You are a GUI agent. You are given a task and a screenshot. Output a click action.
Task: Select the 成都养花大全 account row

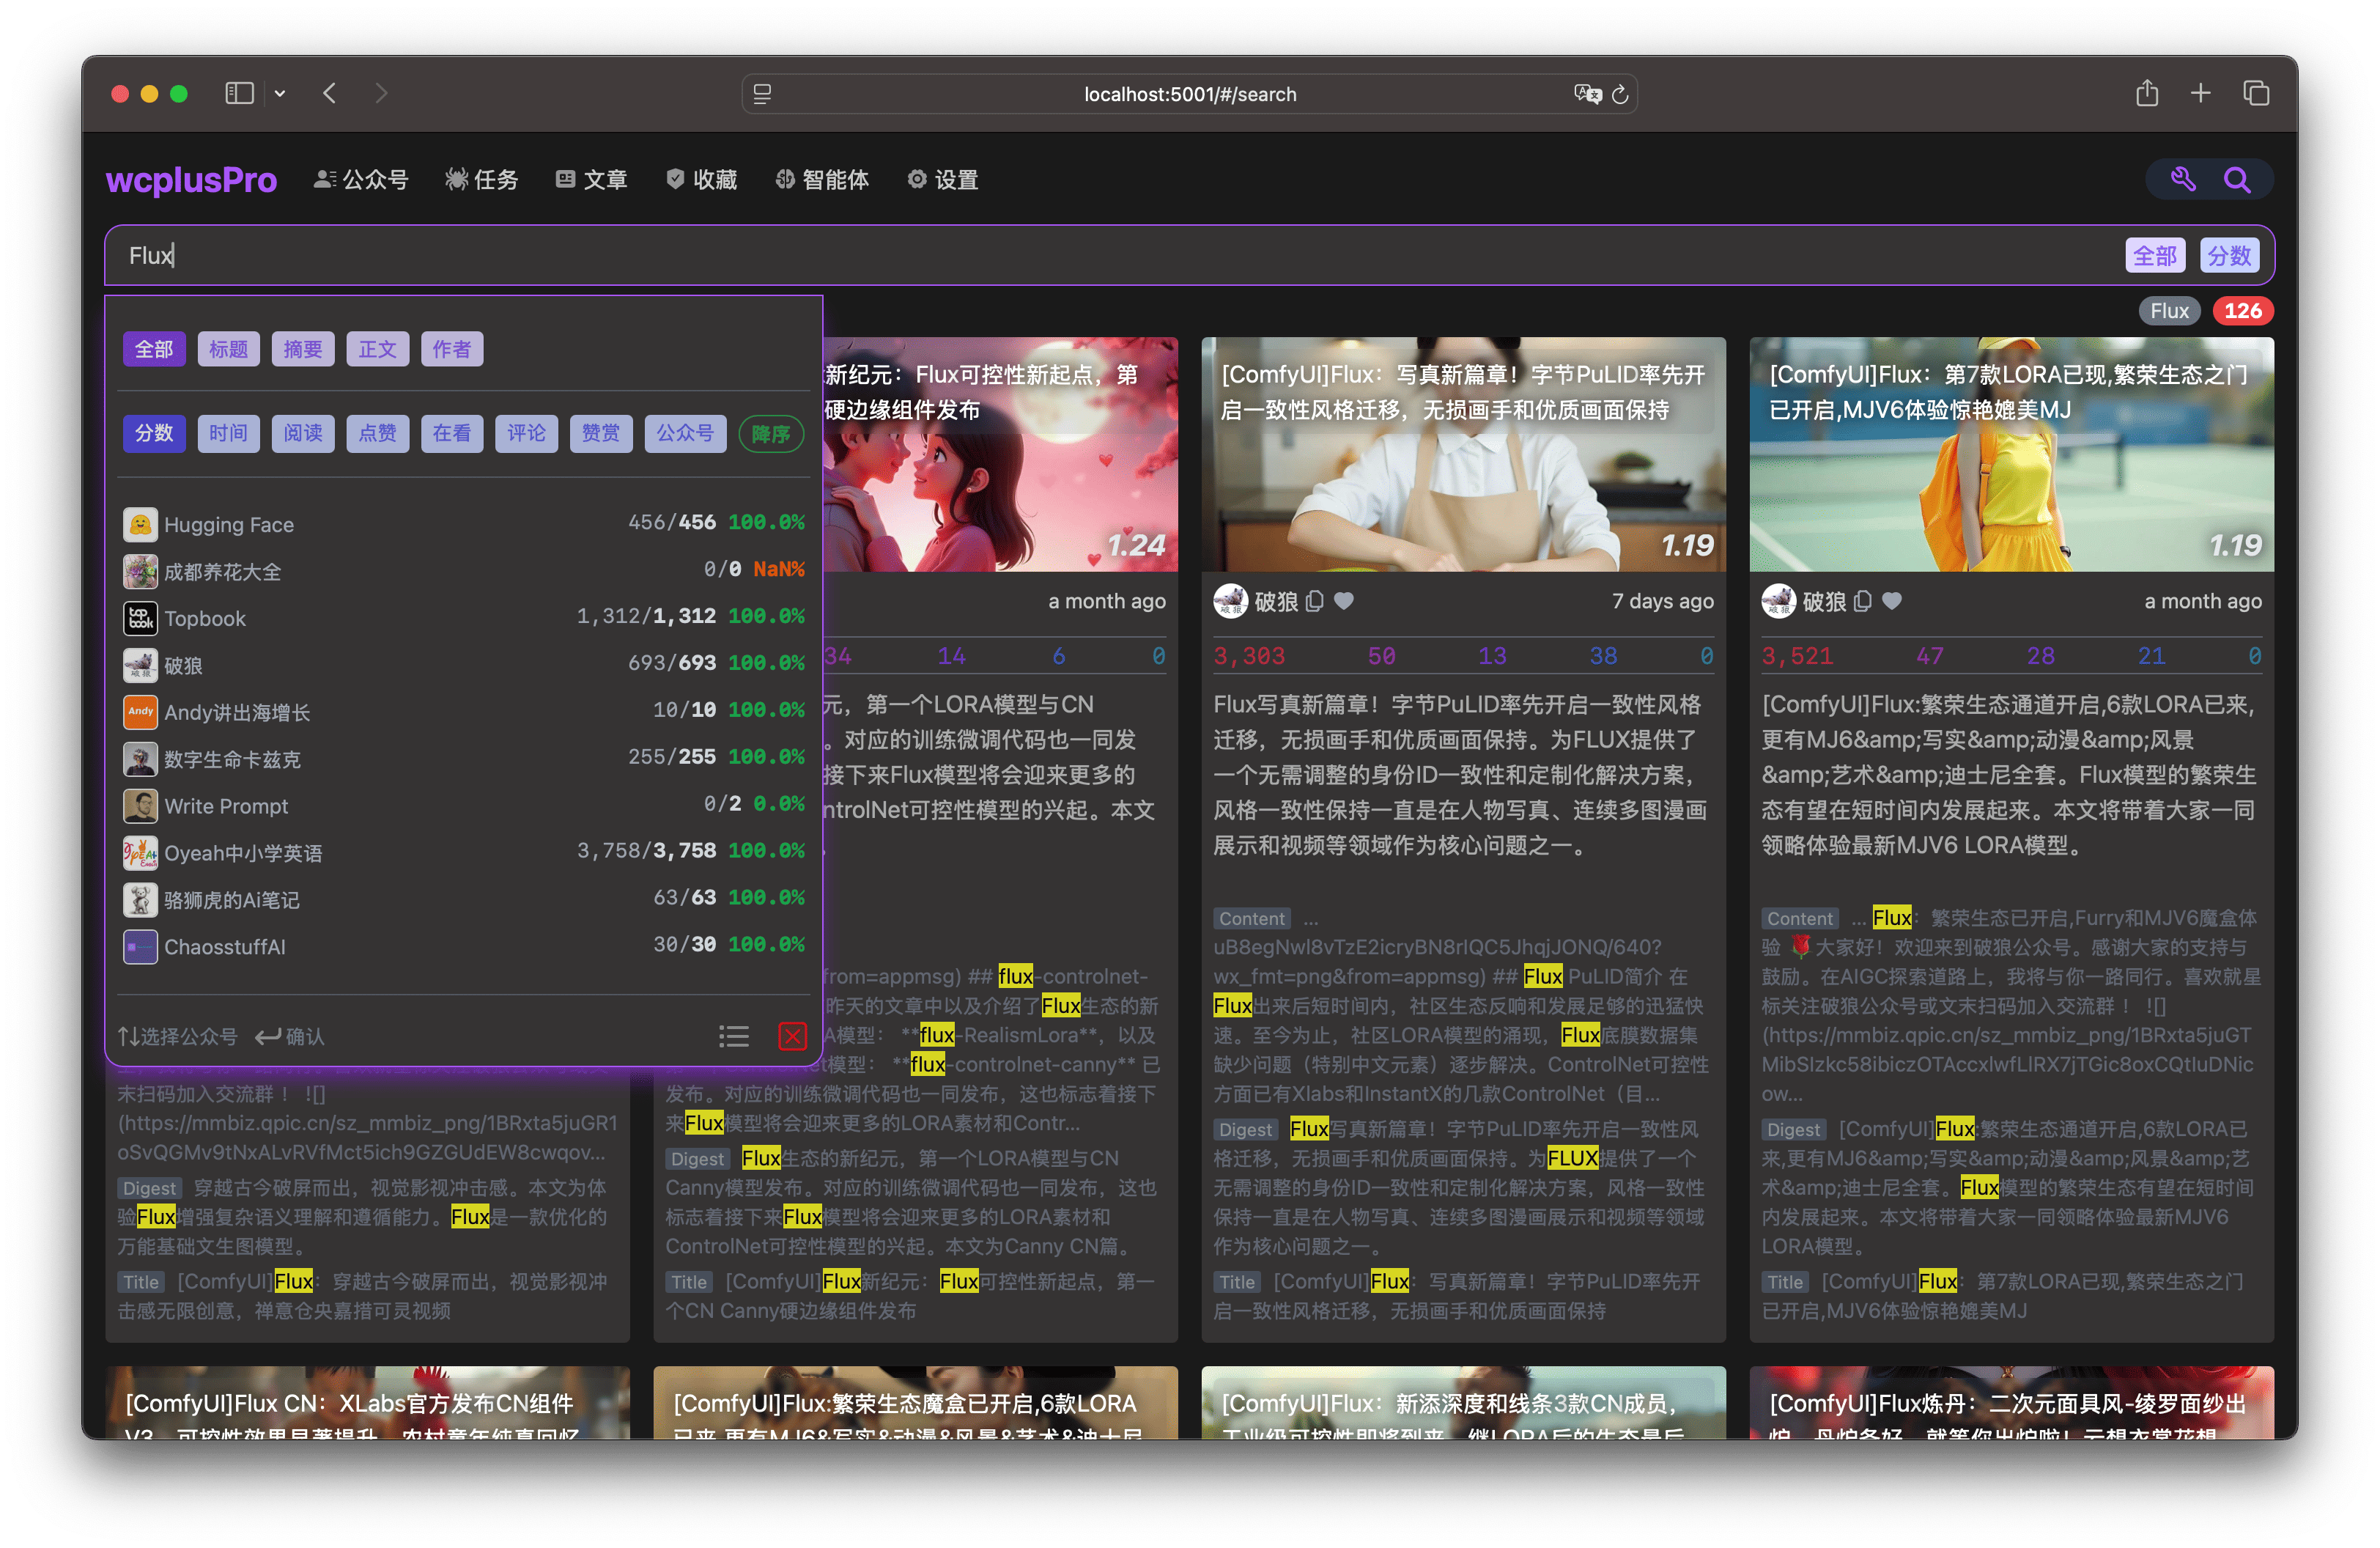464,571
